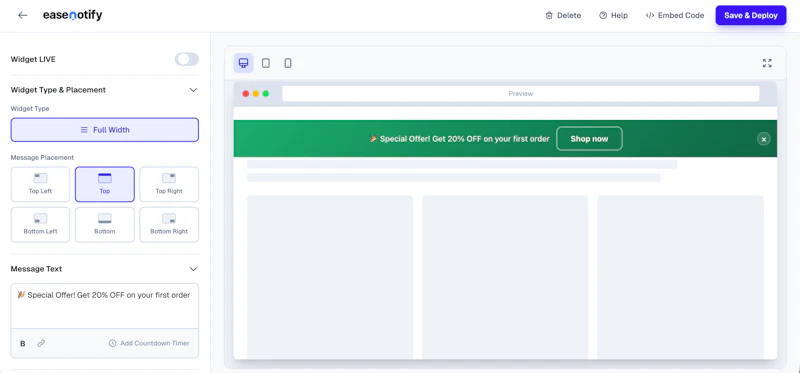Add Countdown Timer to message
This screenshot has width=800, height=373.
click(149, 343)
